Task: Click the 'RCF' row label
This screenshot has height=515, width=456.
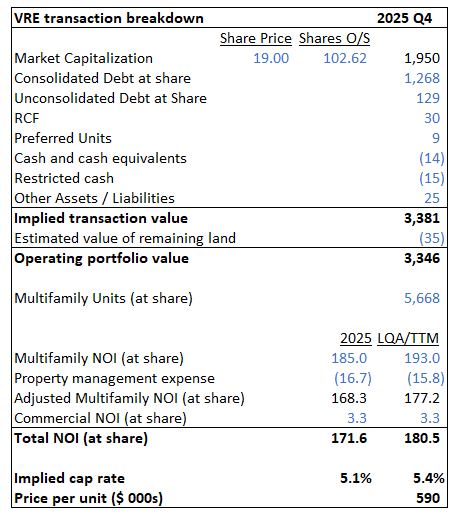Action: tap(27, 118)
